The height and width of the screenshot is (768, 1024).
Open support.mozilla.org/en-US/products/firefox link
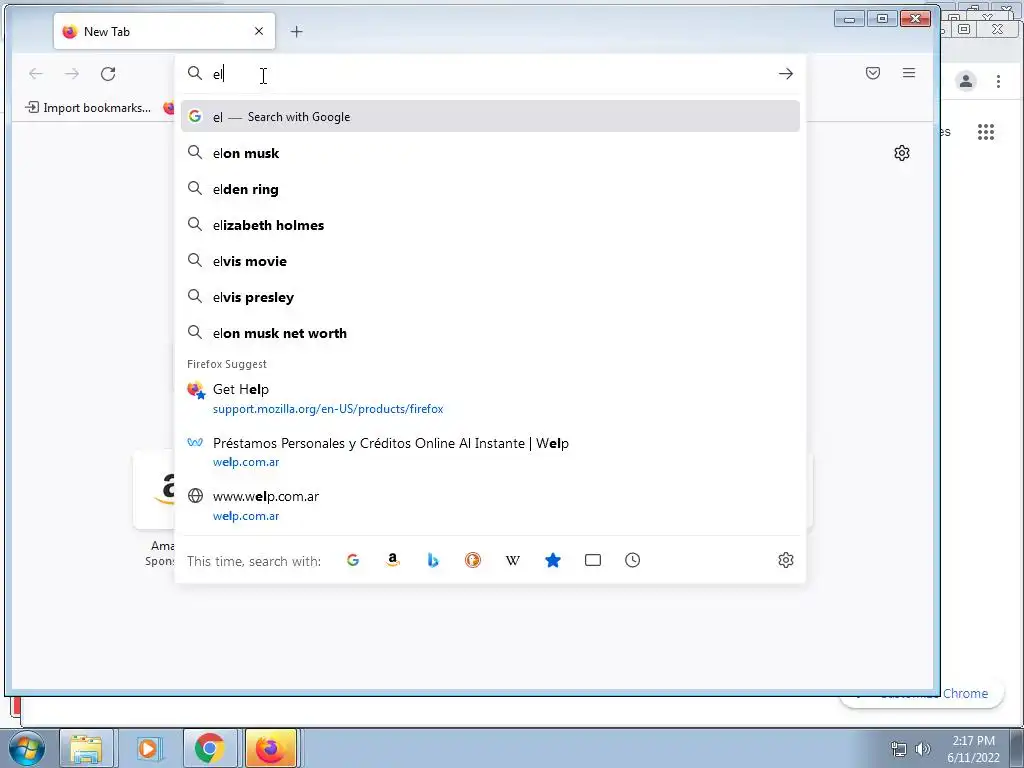click(x=328, y=409)
